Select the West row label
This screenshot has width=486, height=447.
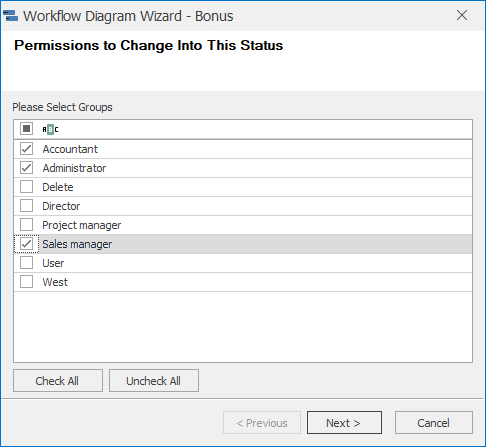coord(55,282)
